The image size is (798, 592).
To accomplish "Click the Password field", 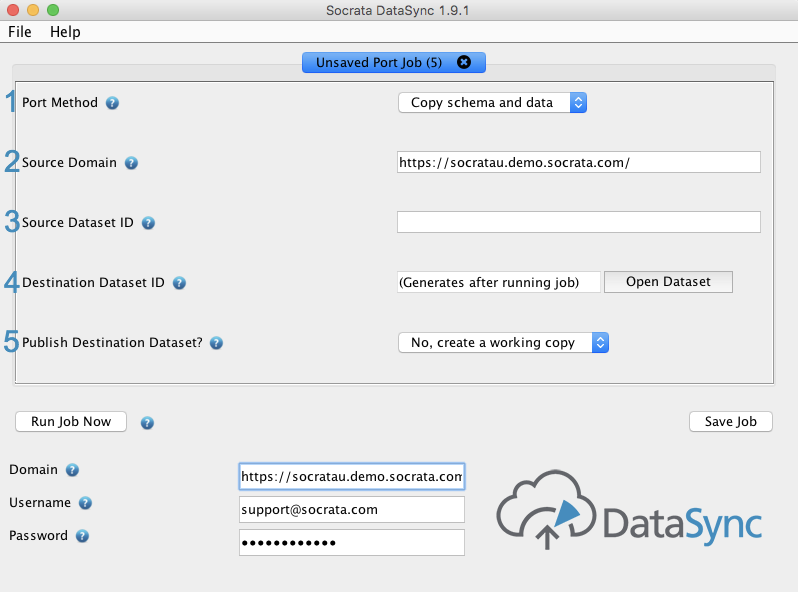I will pos(352,543).
